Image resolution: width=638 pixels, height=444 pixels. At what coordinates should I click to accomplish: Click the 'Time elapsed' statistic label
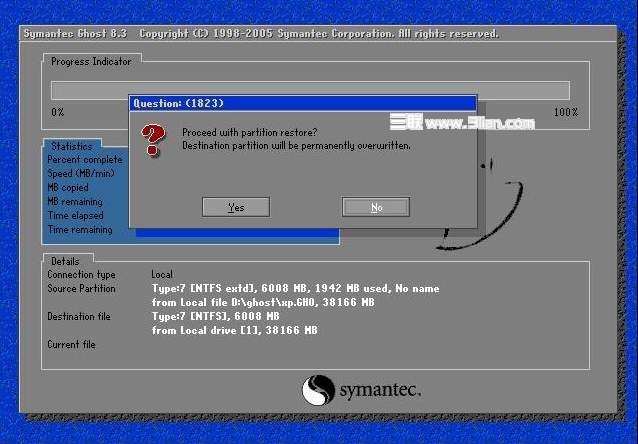(x=75, y=216)
